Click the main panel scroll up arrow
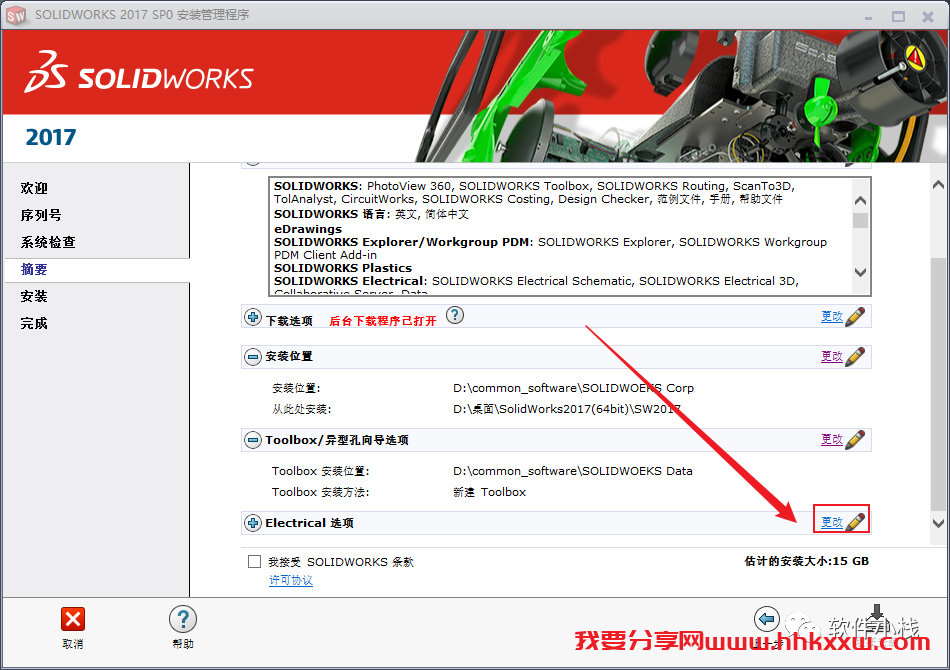950x670 pixels. [938, 185]
